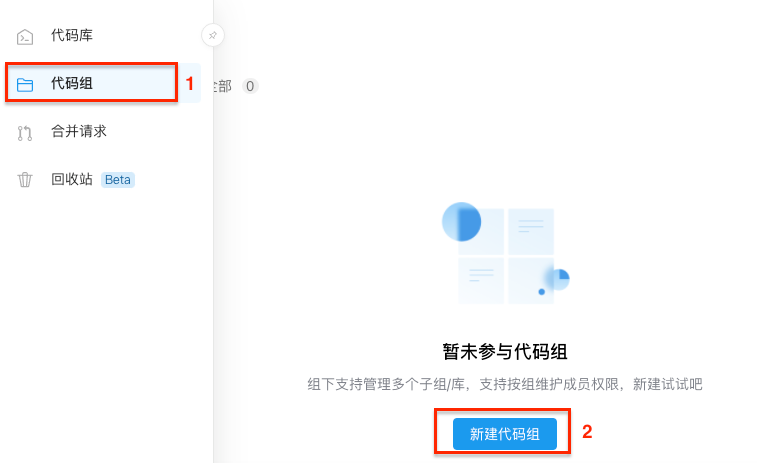The width and height of the screenshot is (757, 463).
Task: Click the blue folder icon for 代码组
Action: click(x=25, y=84)
